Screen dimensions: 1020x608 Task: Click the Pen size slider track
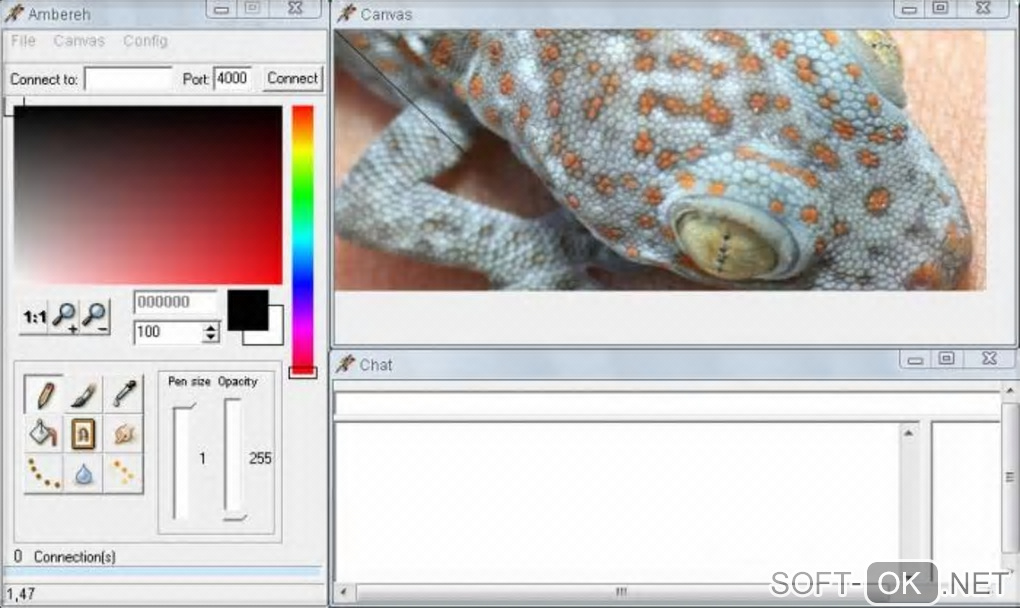[181, 462]
